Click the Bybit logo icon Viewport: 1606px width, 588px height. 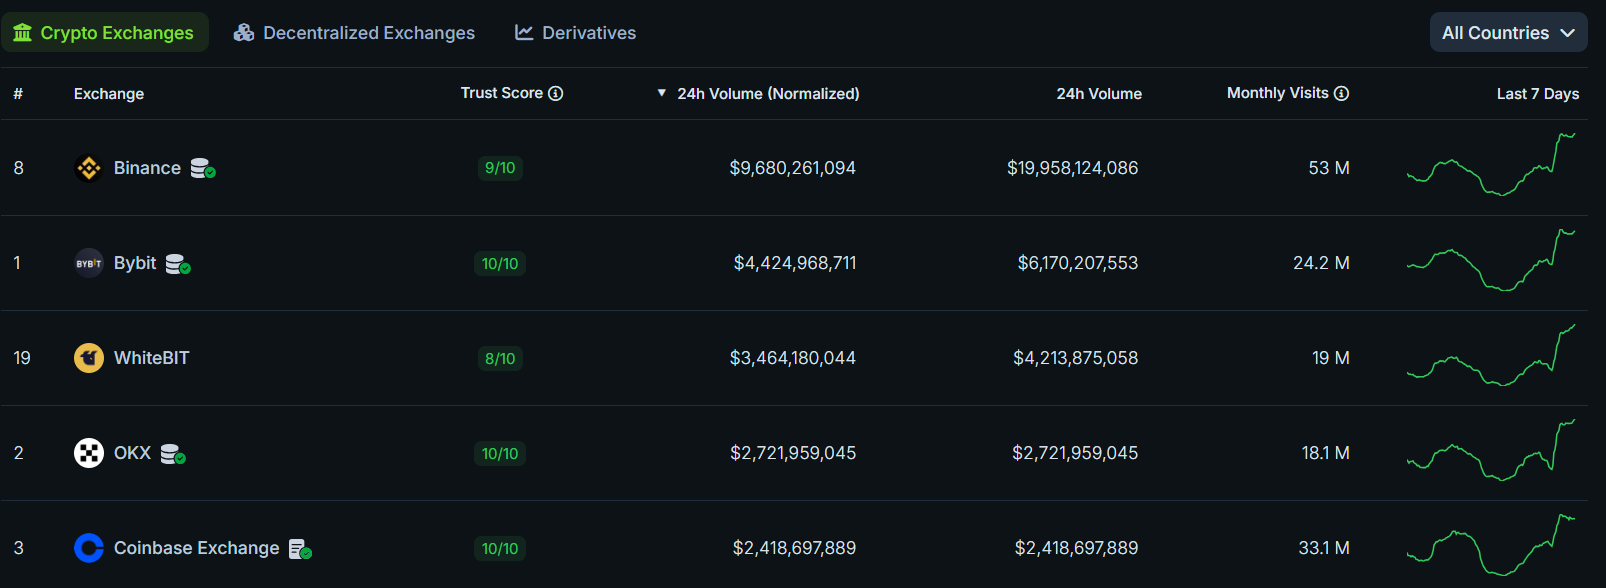(x=89, y=263)
